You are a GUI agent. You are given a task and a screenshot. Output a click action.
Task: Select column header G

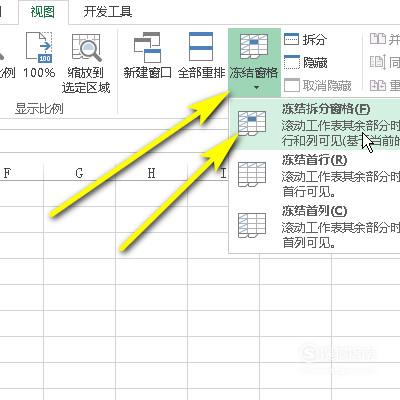[x=79, y=173]
